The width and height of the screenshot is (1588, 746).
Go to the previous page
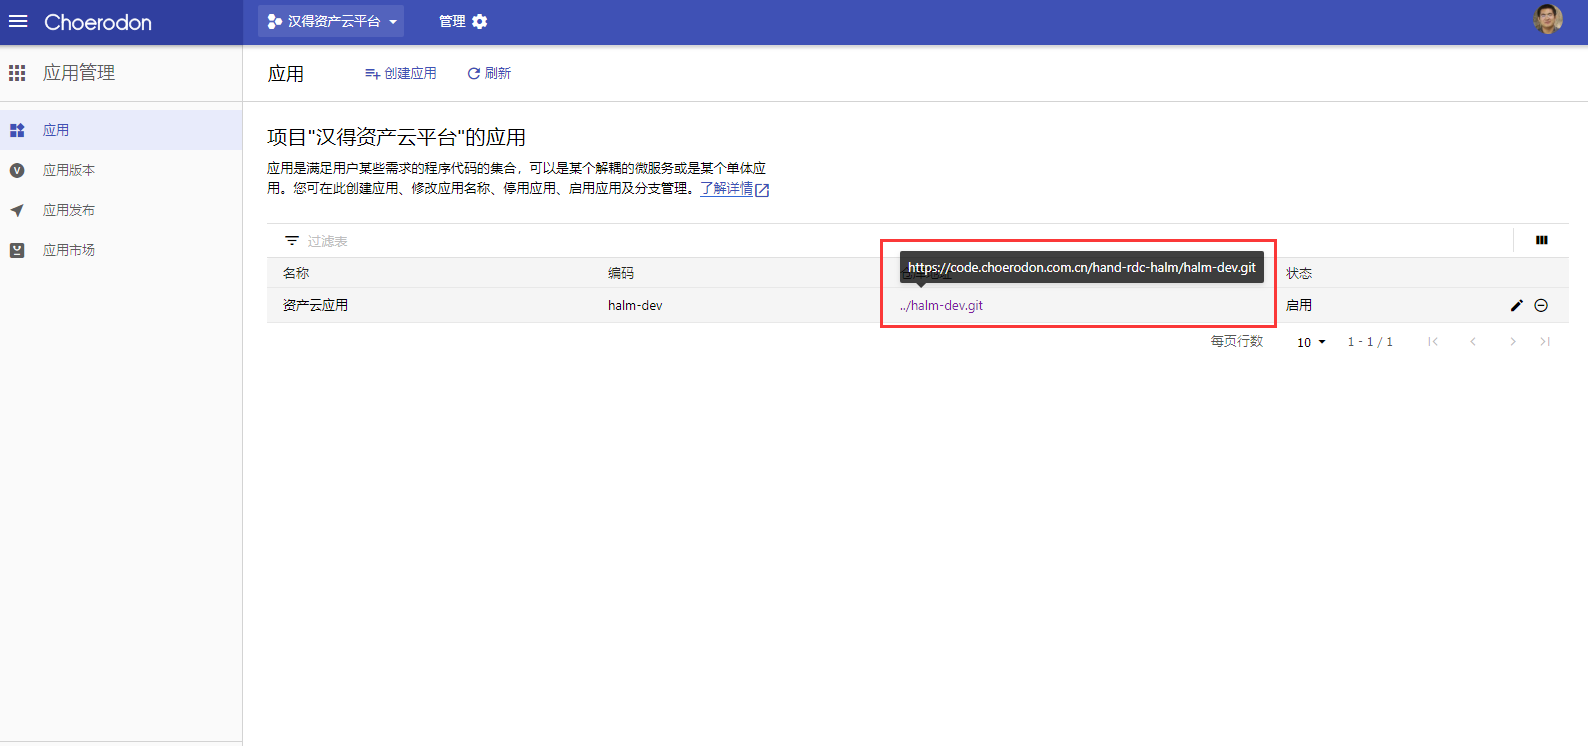coord(1473,342)
